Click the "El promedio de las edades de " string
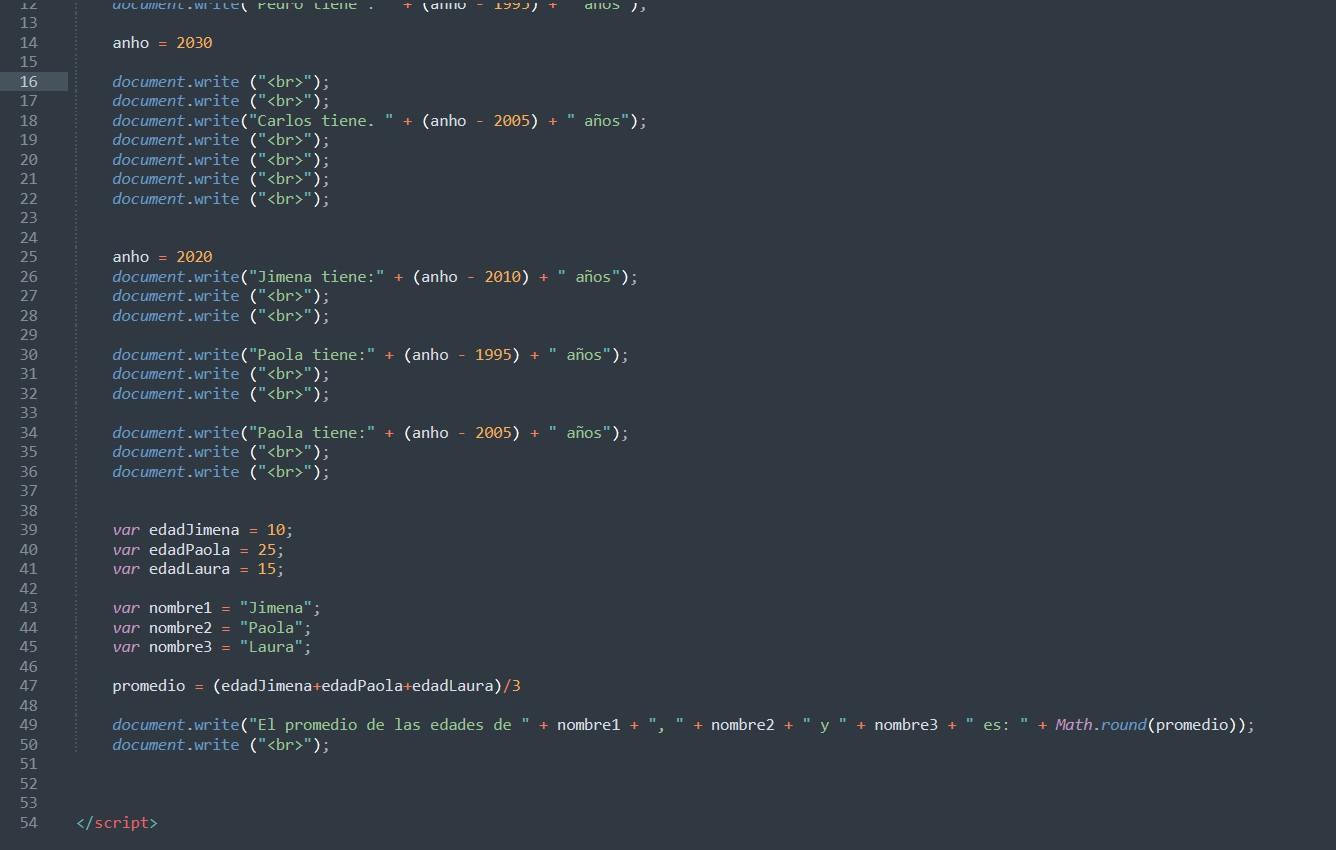1336x850 pixels. [389, 725]
